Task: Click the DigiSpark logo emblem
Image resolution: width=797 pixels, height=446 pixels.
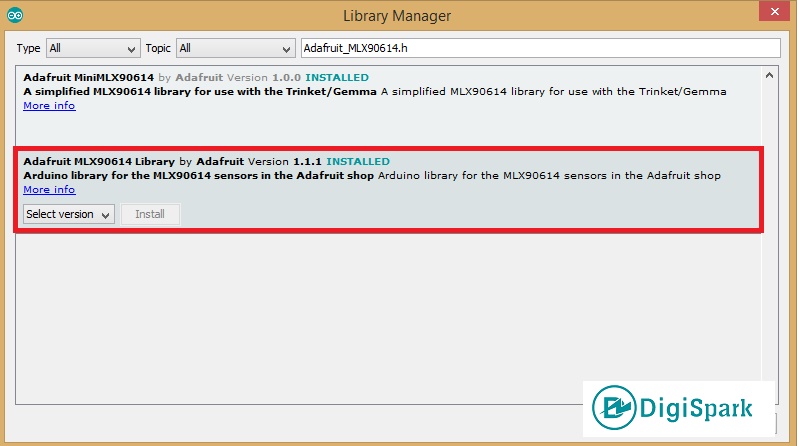Action: (617, 411)
